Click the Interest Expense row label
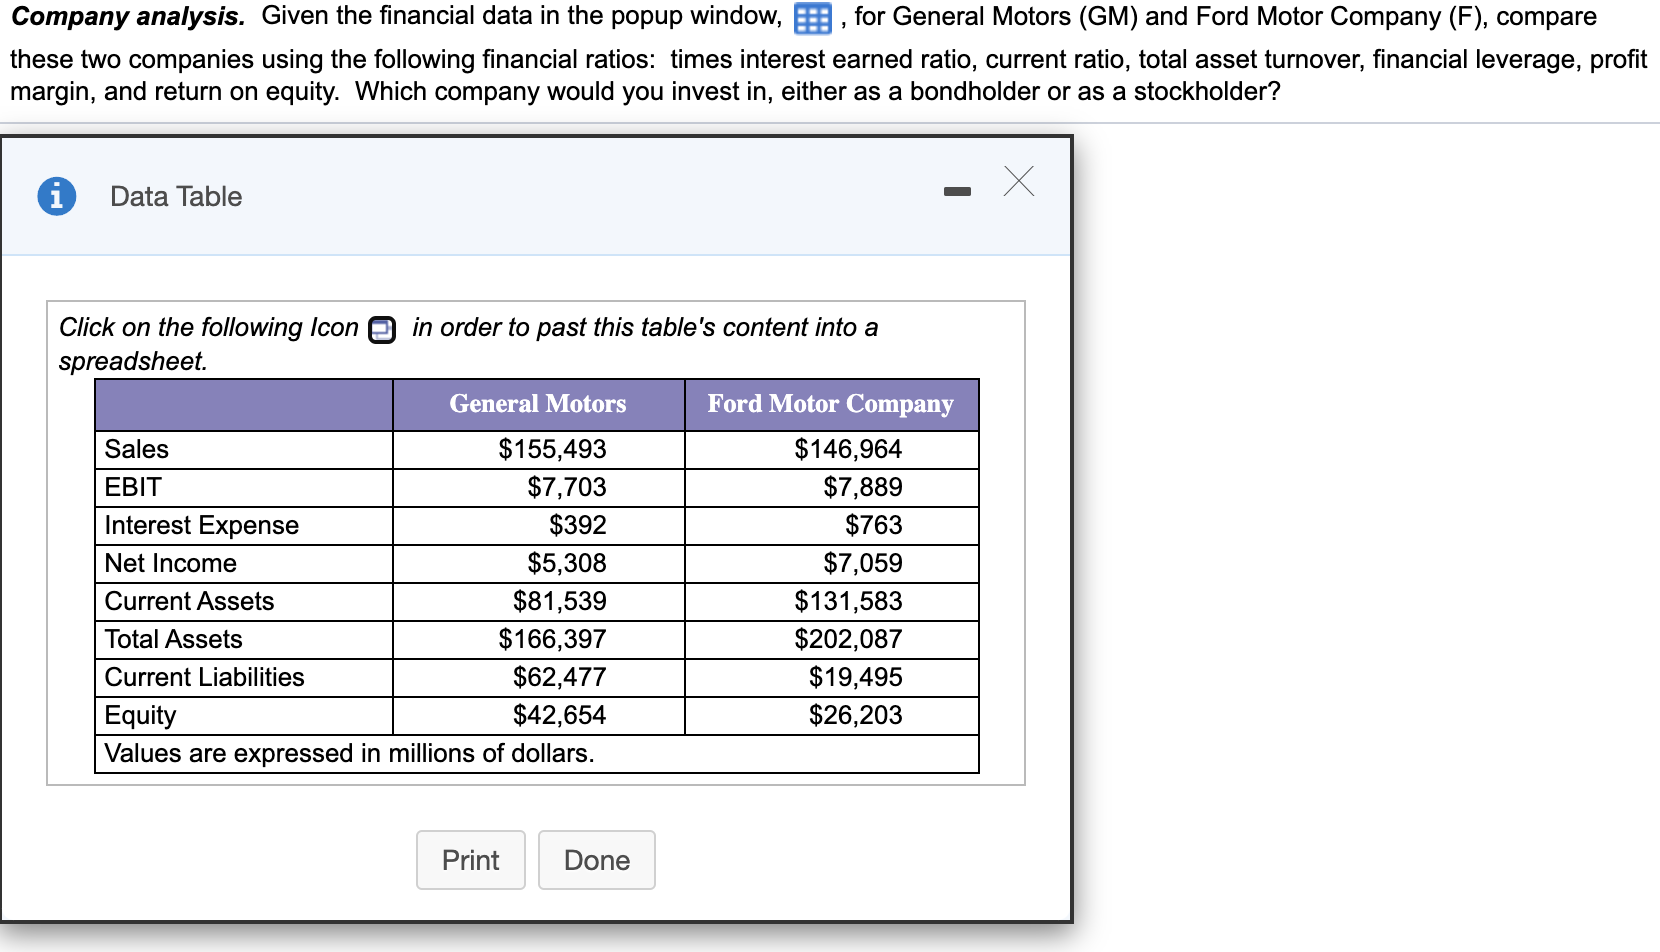1660x952 pixels. pos(202,525)
